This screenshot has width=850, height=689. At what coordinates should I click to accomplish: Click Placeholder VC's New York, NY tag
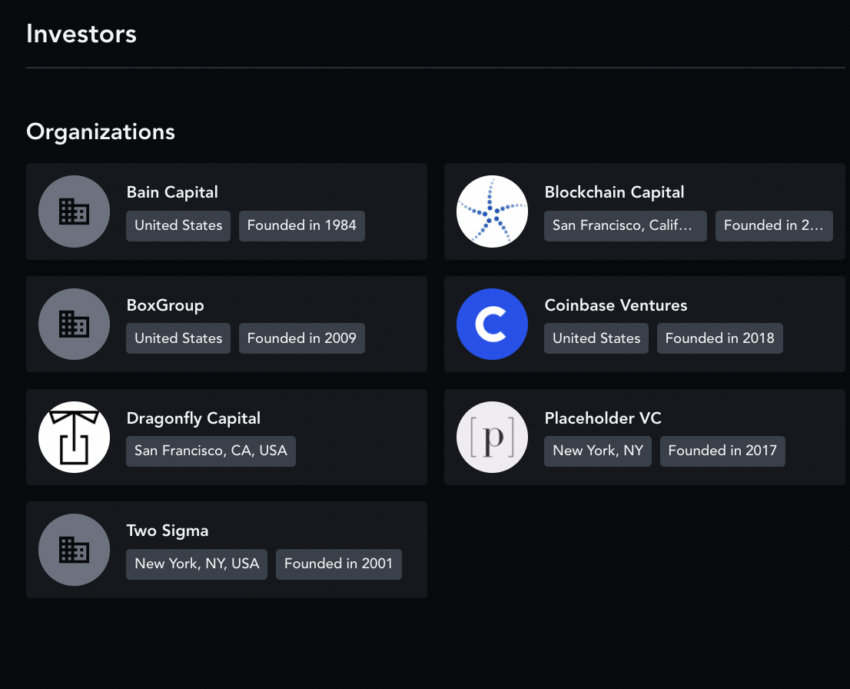pyautogui.click(x=598, y=451)
